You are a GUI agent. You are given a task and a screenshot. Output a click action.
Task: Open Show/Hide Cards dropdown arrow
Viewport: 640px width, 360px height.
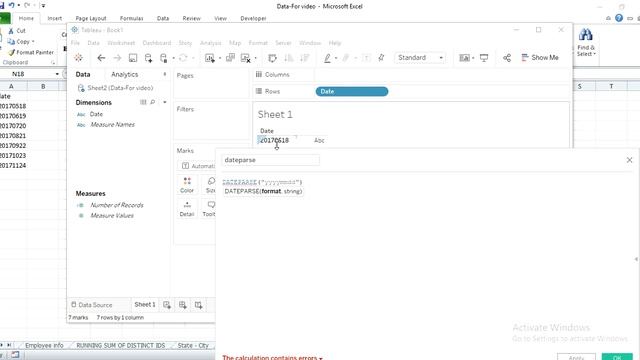point(473,58)
